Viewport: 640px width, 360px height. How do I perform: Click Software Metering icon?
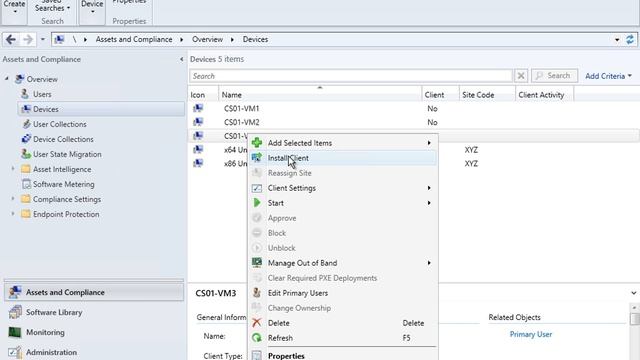(x=26, y=184)
